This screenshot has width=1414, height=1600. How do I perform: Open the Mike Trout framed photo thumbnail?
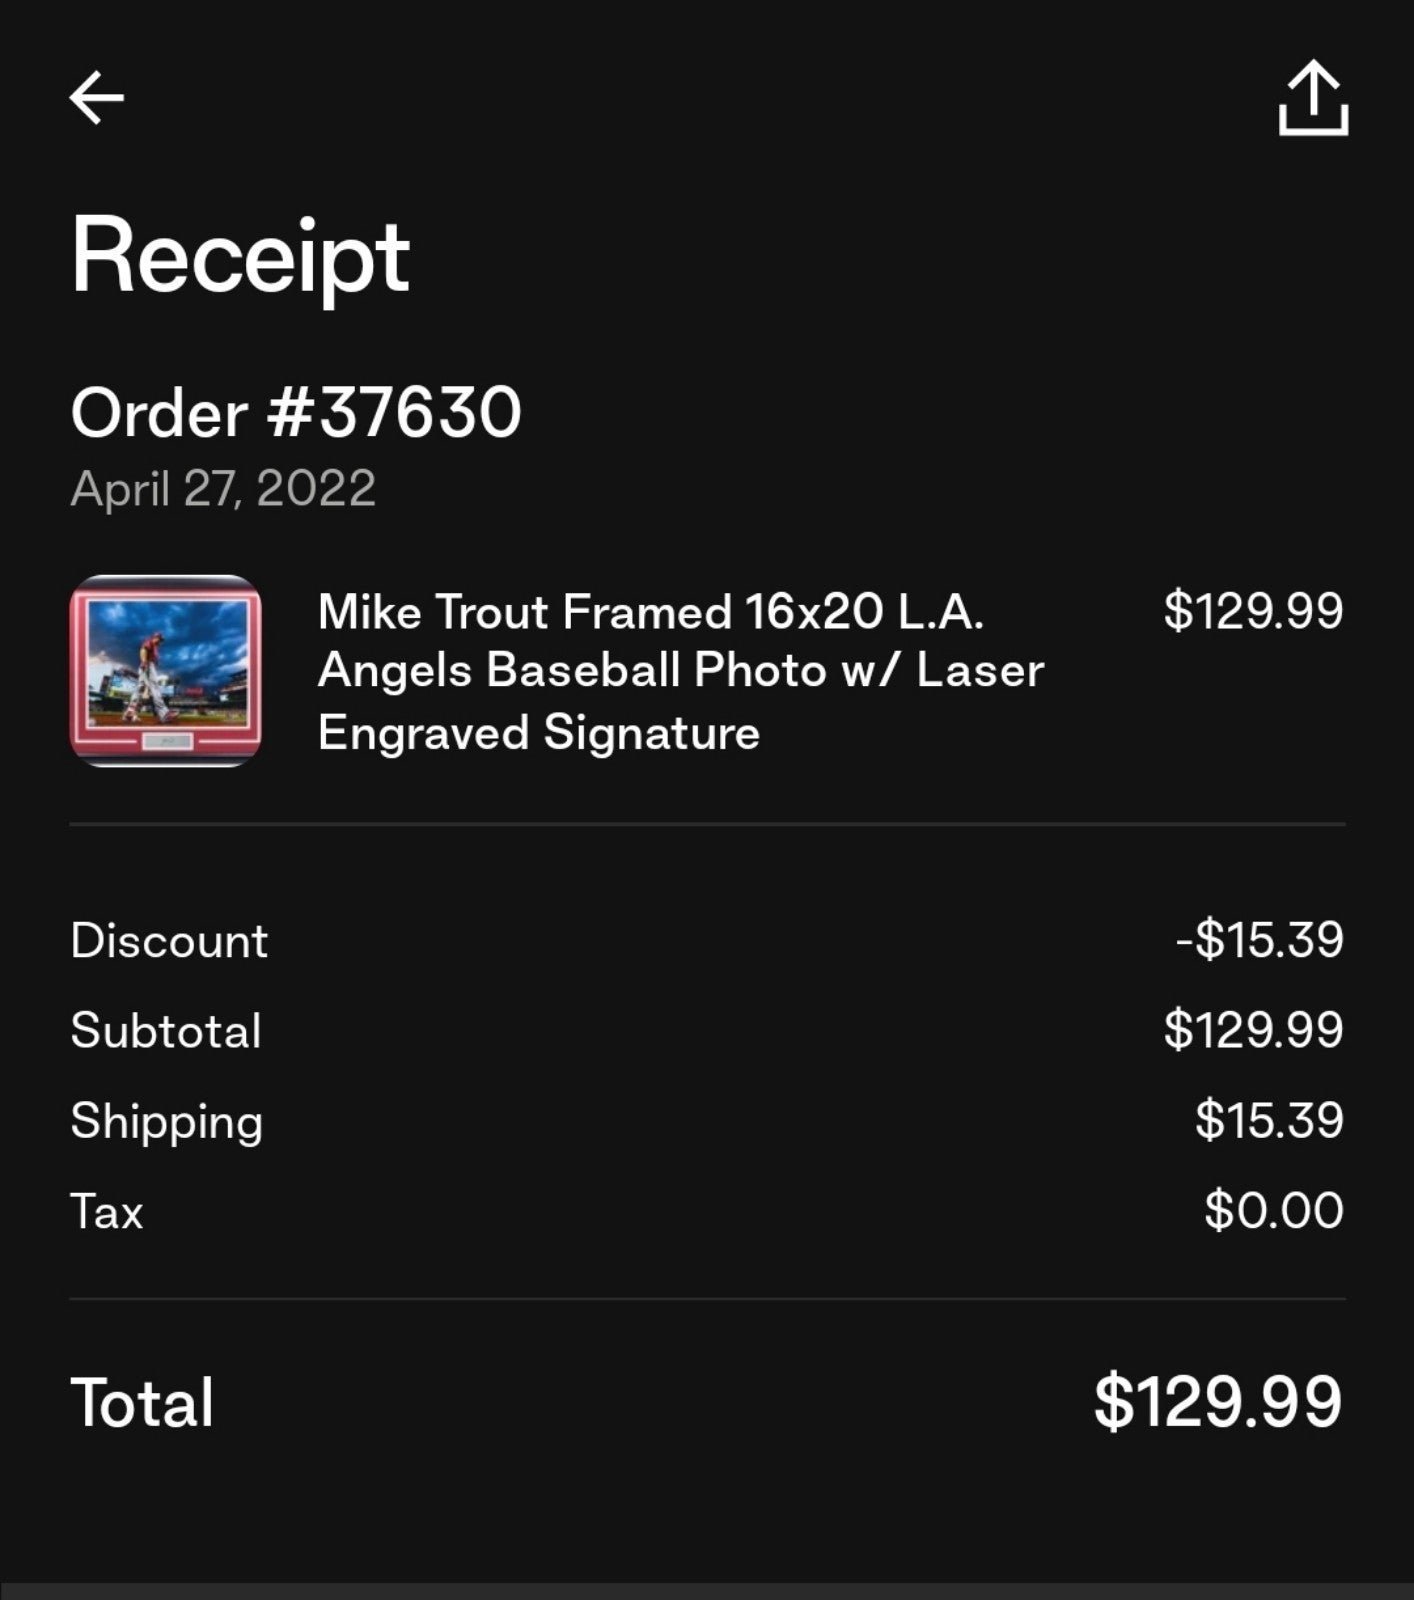point(166,671)
